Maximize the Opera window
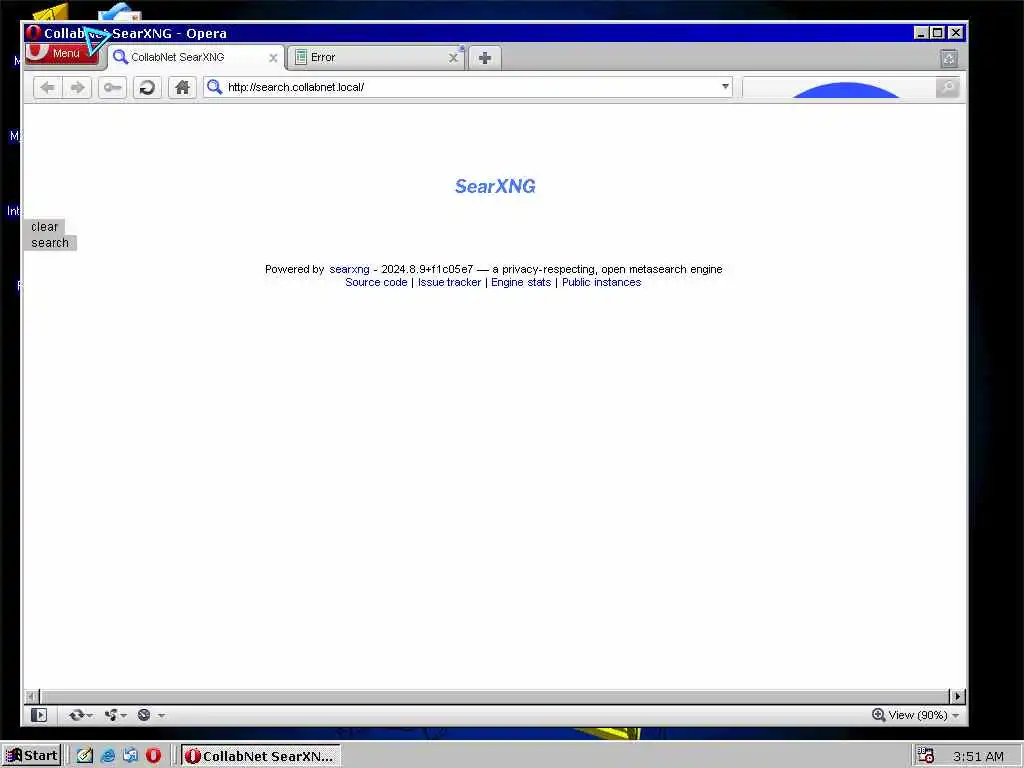1024x768 pixels. tap(938, 33)
